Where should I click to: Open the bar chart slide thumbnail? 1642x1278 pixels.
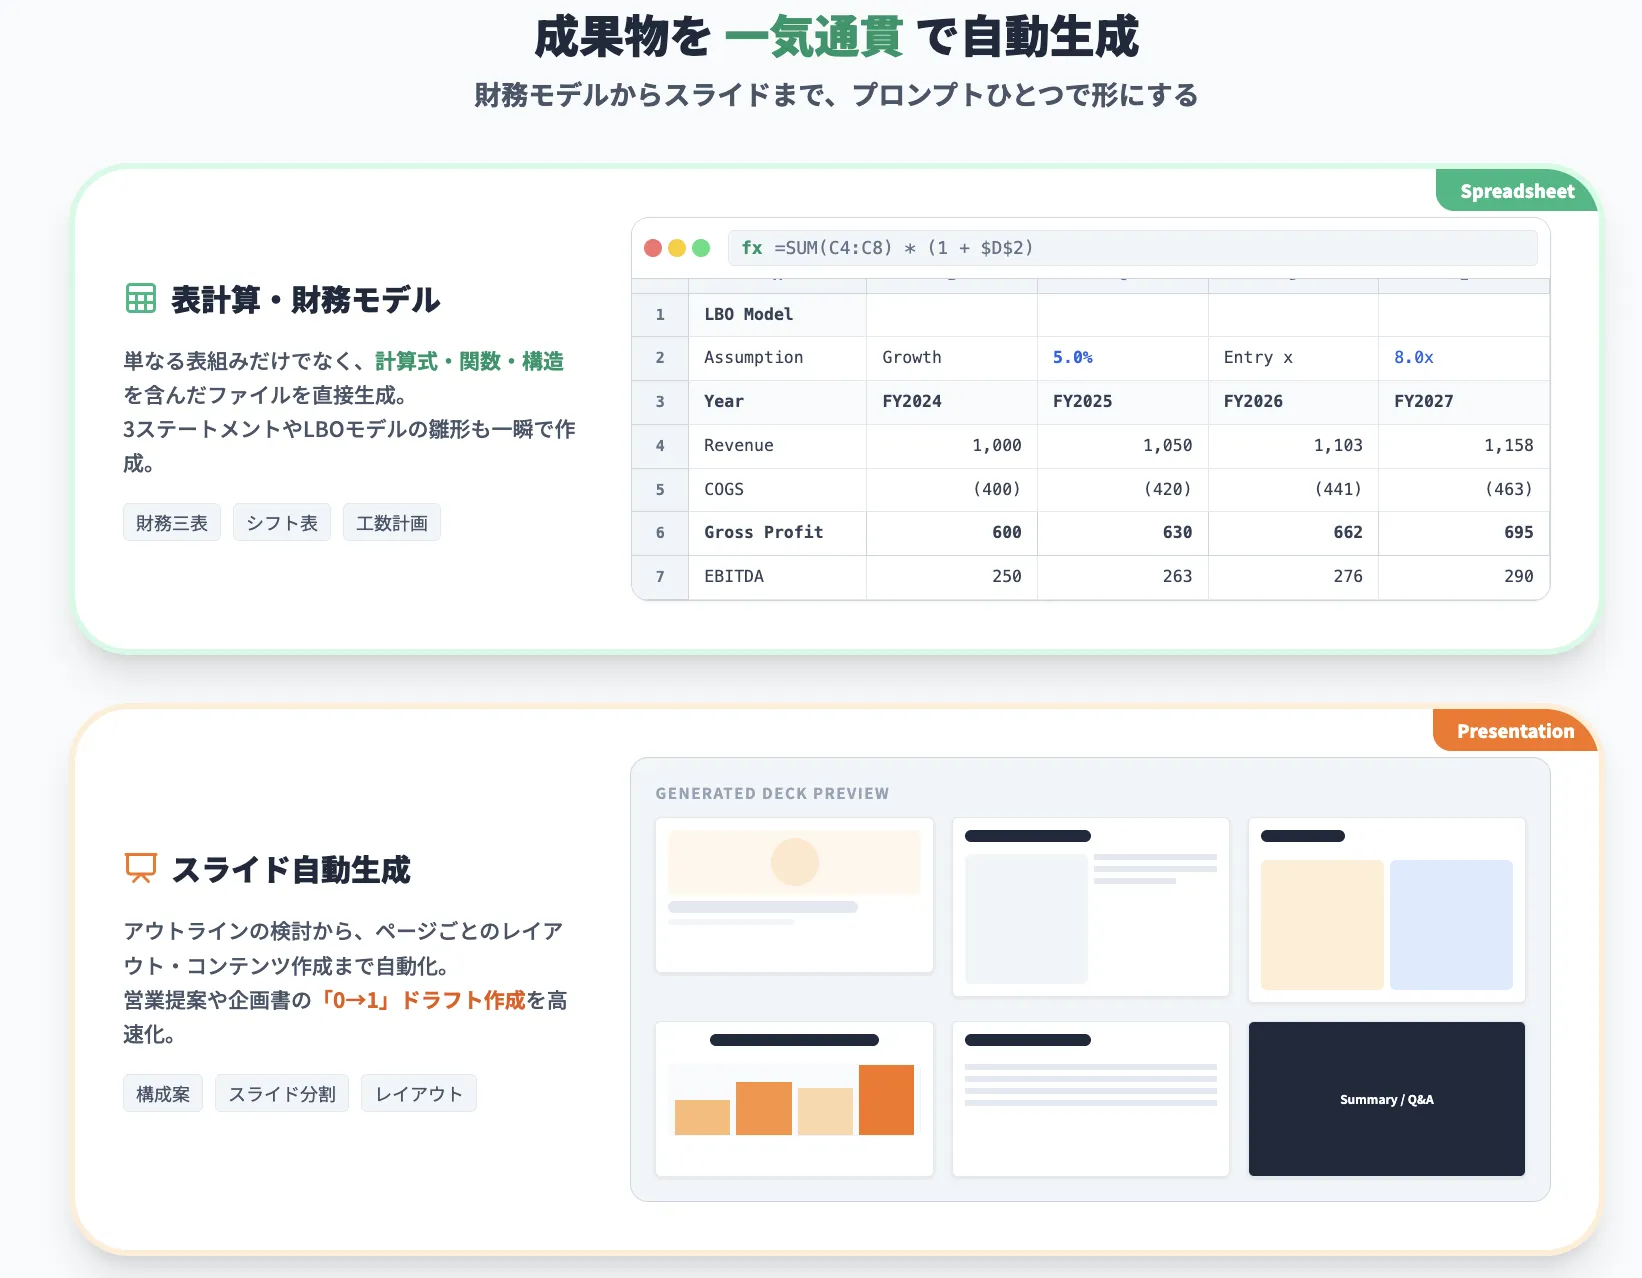tap(794, 1099)
